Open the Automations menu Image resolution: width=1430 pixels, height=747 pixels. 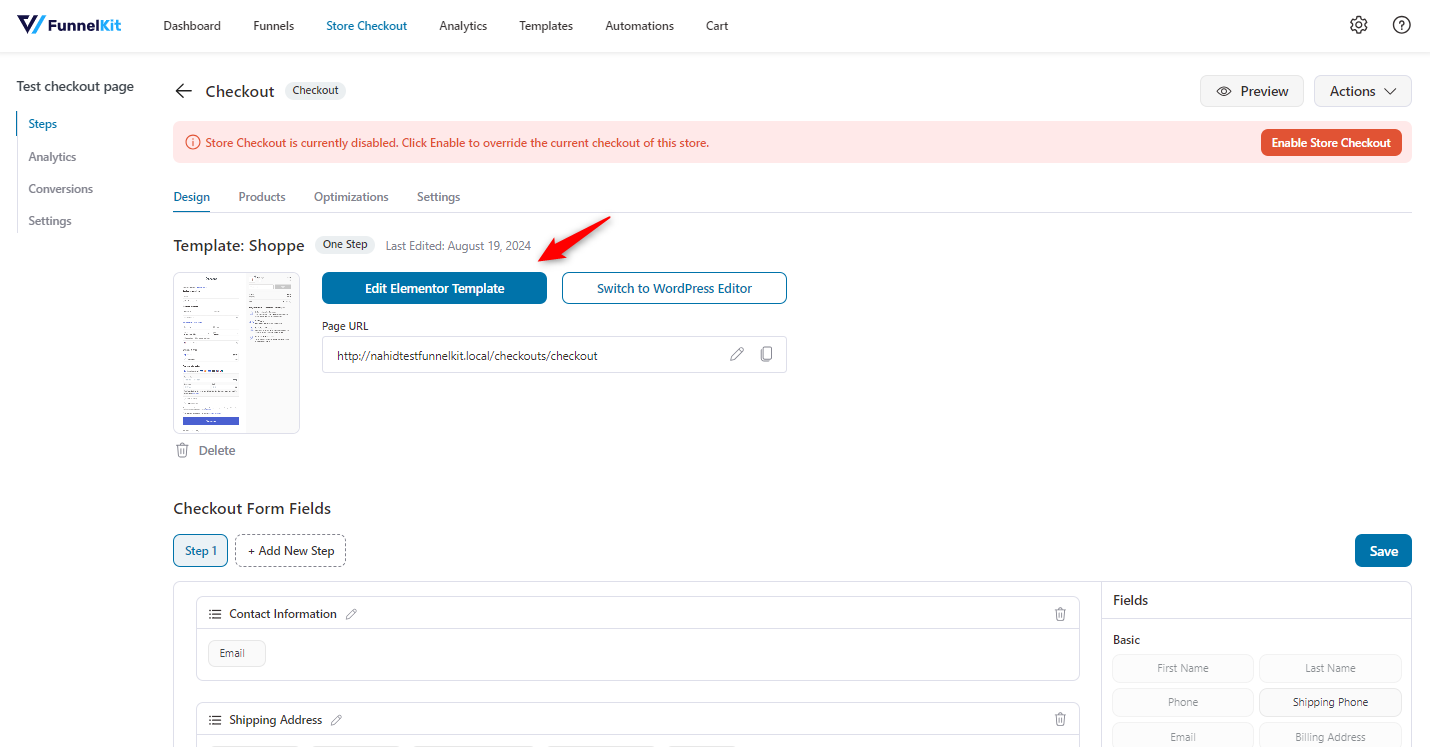[639, 26]
